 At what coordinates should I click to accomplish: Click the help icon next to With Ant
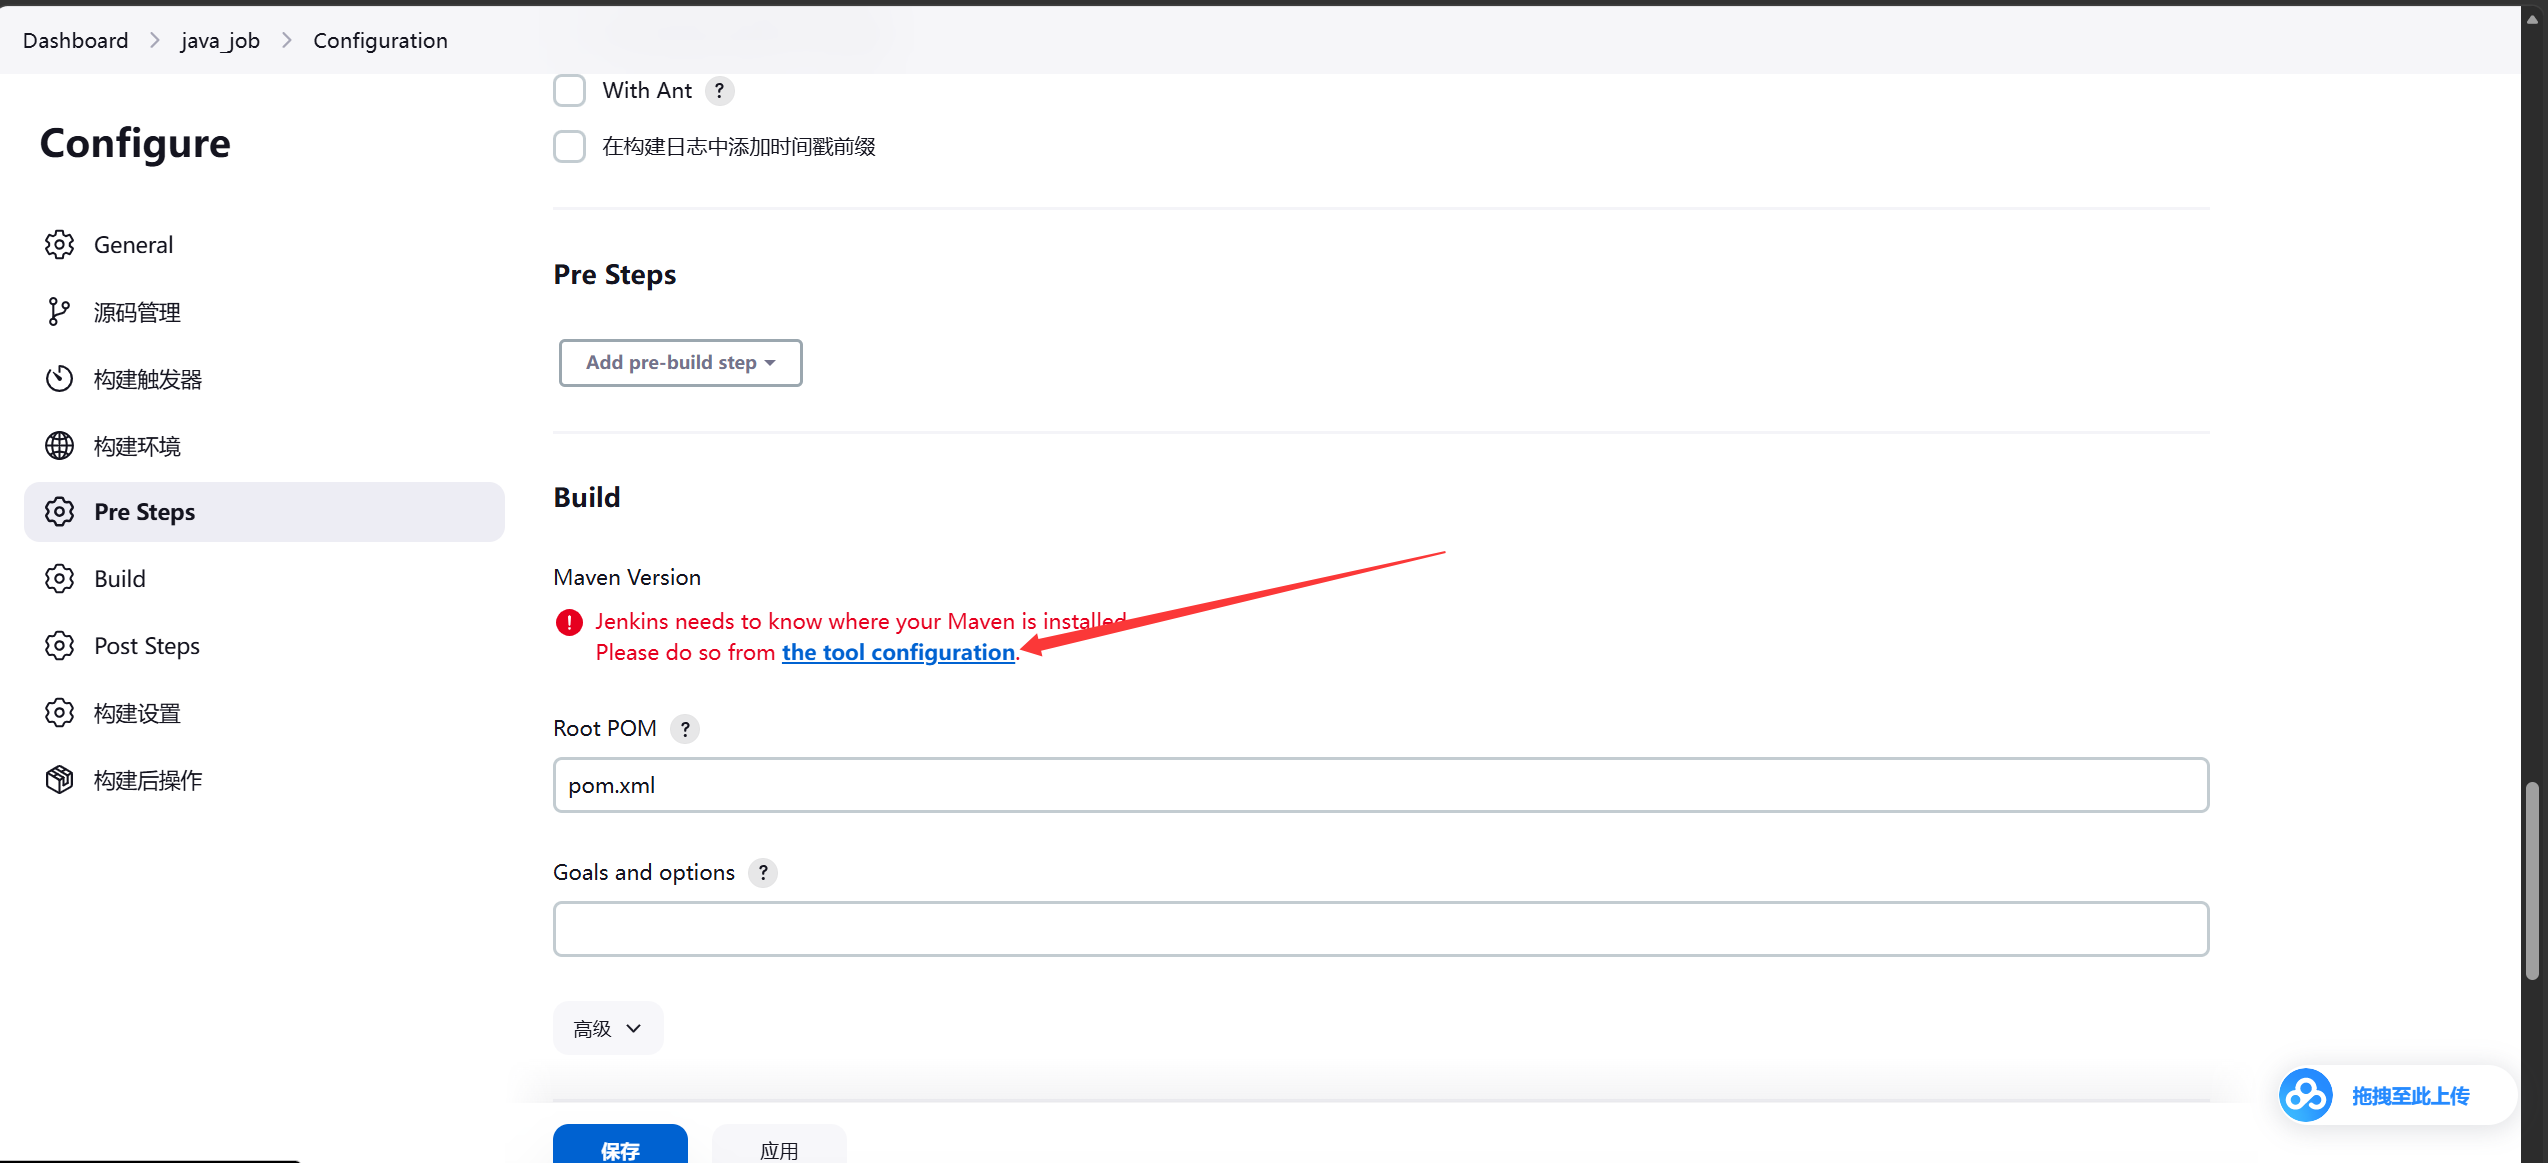pos(719,91)
